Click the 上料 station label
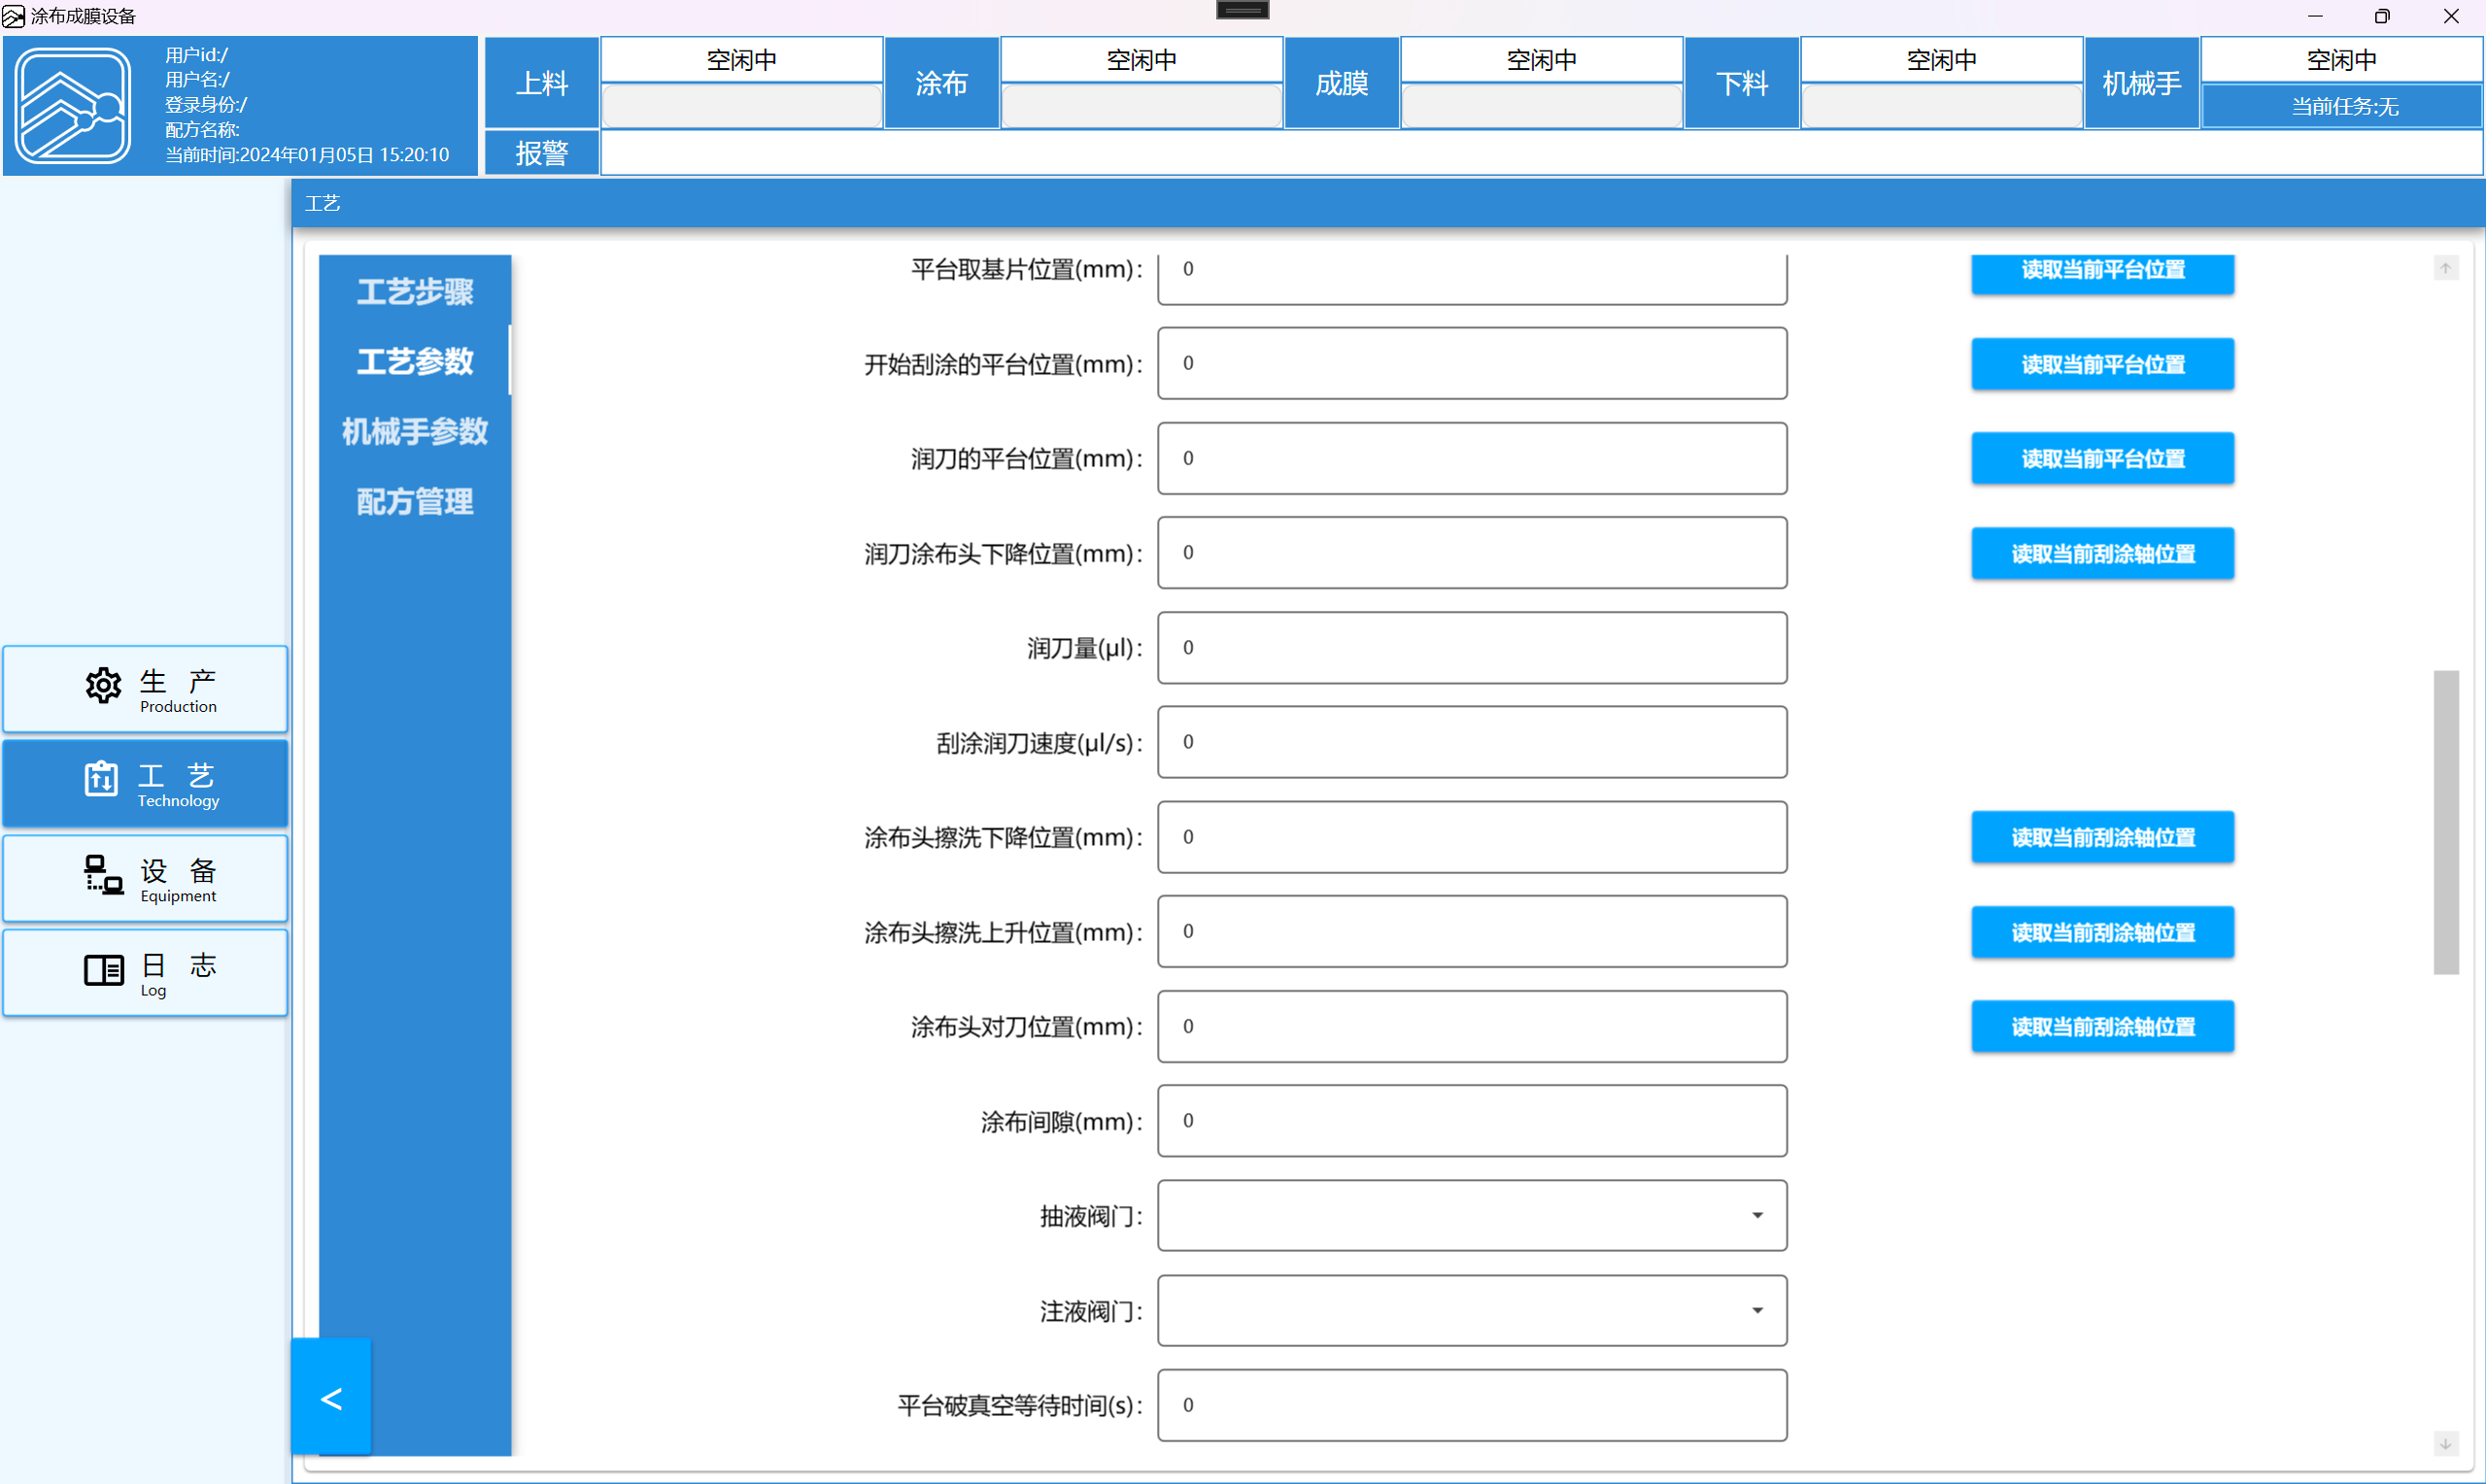The width and height of the screenshot is (2486, 1484). (542, 83)
